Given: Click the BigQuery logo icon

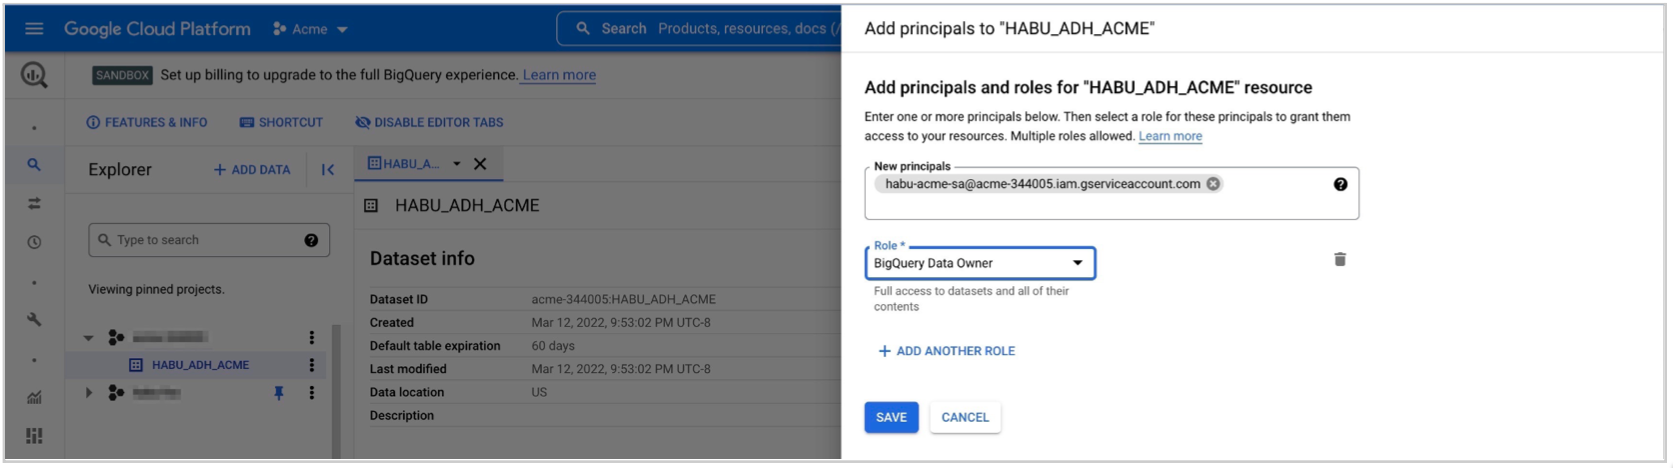Looking at the screenshot, I should coord(34,75).
